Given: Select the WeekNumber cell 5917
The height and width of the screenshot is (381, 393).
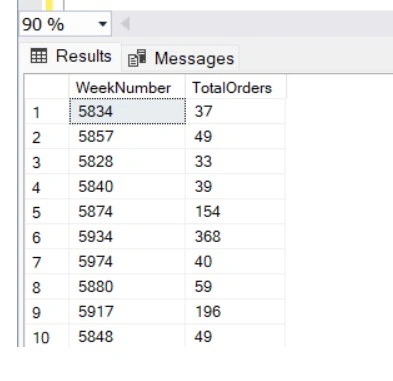Looking at the screenshot, I should (127, 311).
